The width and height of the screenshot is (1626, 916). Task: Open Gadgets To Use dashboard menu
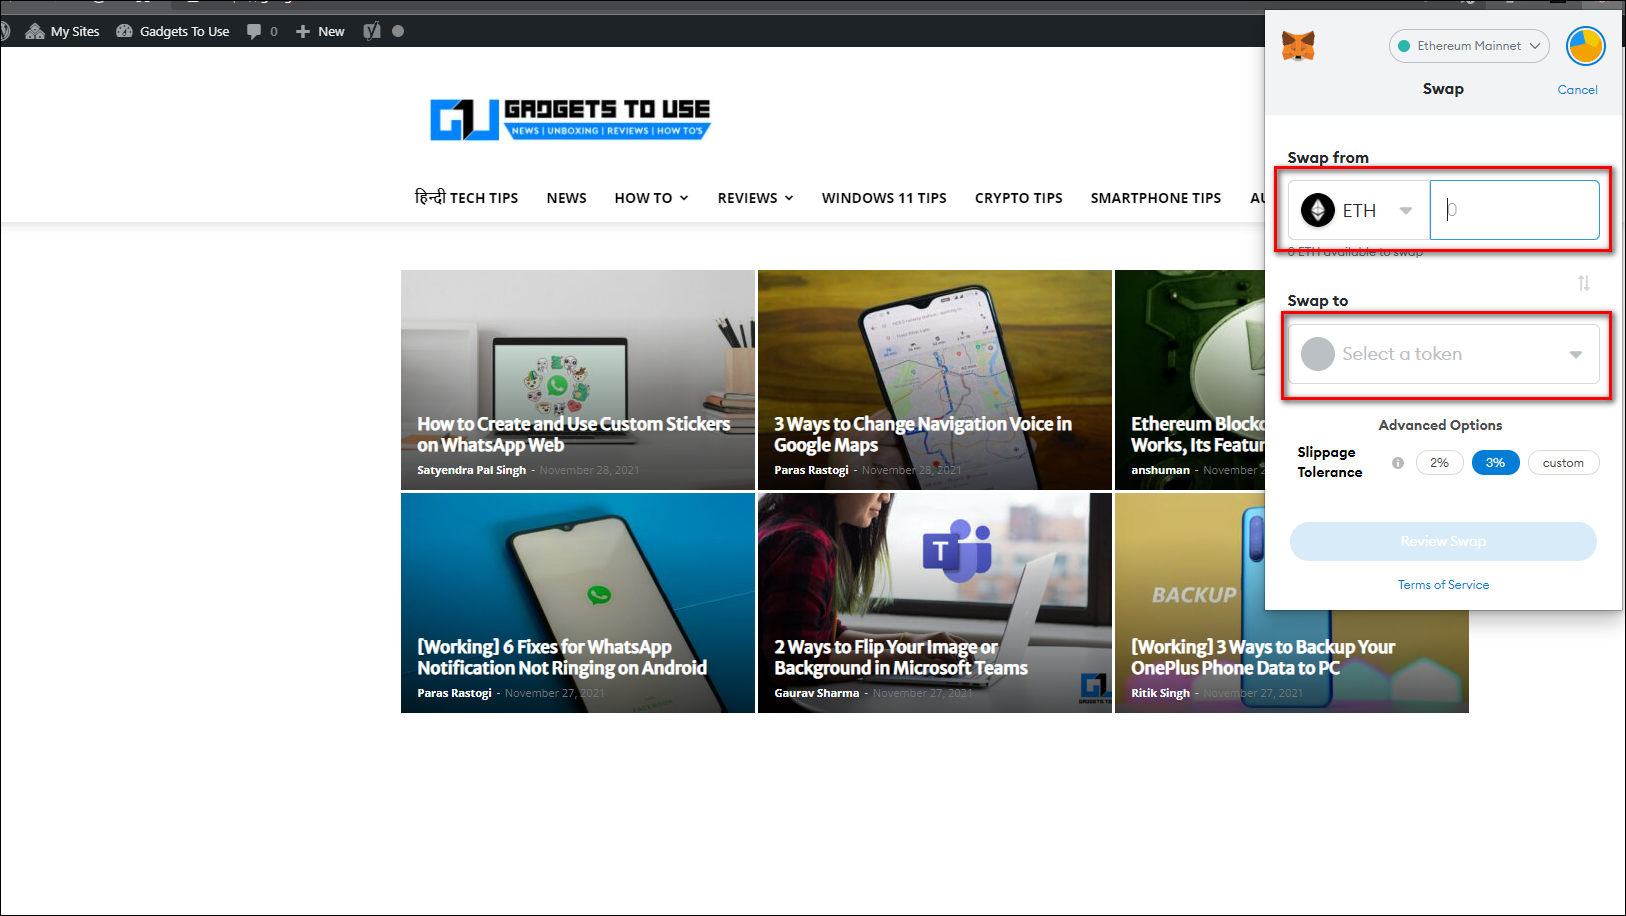point(173,31)
